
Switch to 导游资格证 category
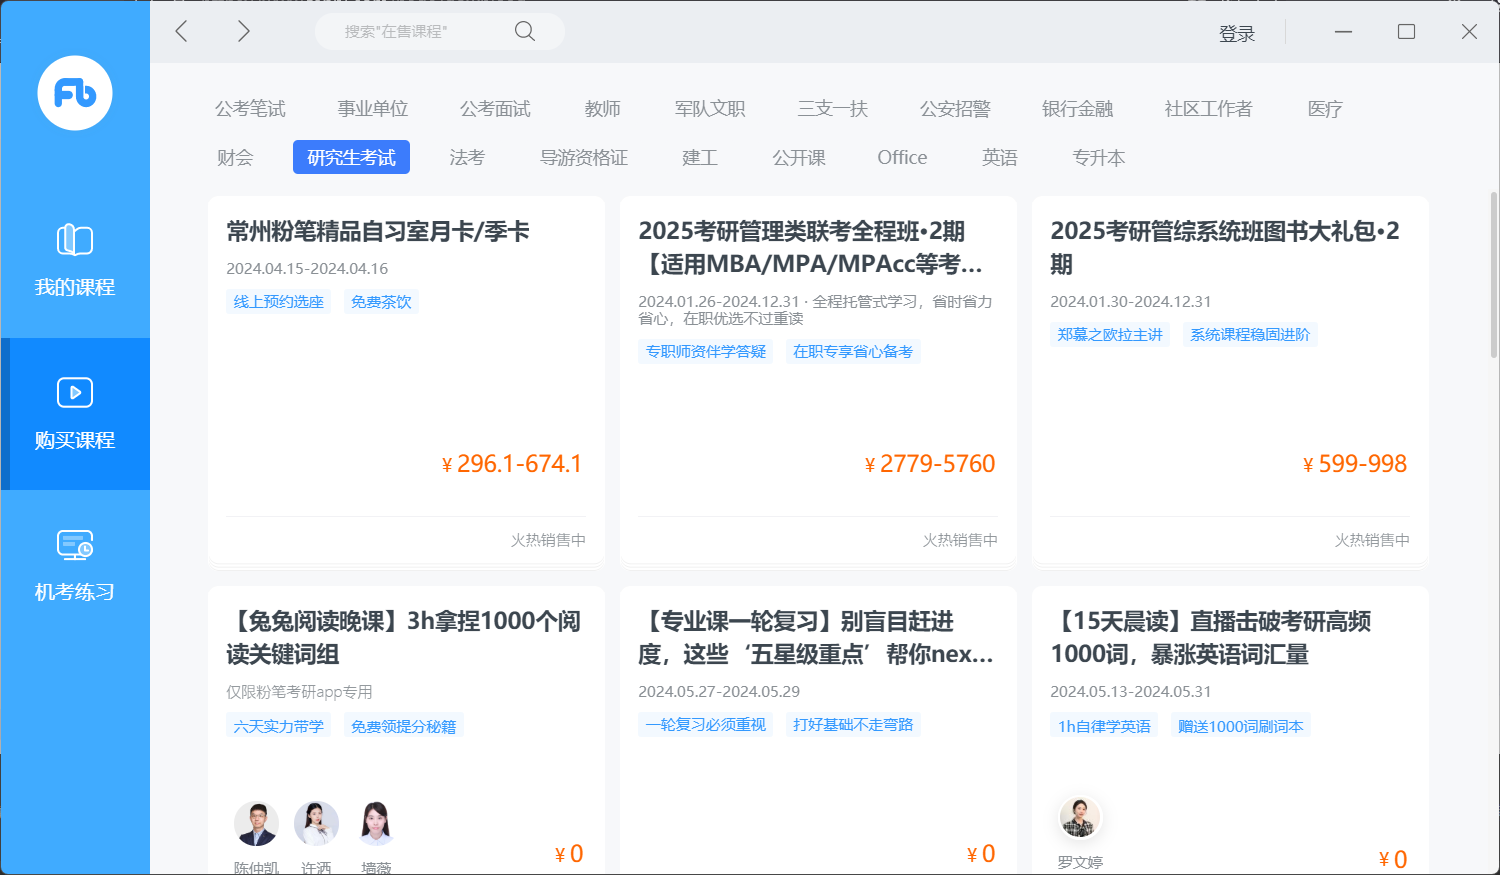click(x=584, y=158)
